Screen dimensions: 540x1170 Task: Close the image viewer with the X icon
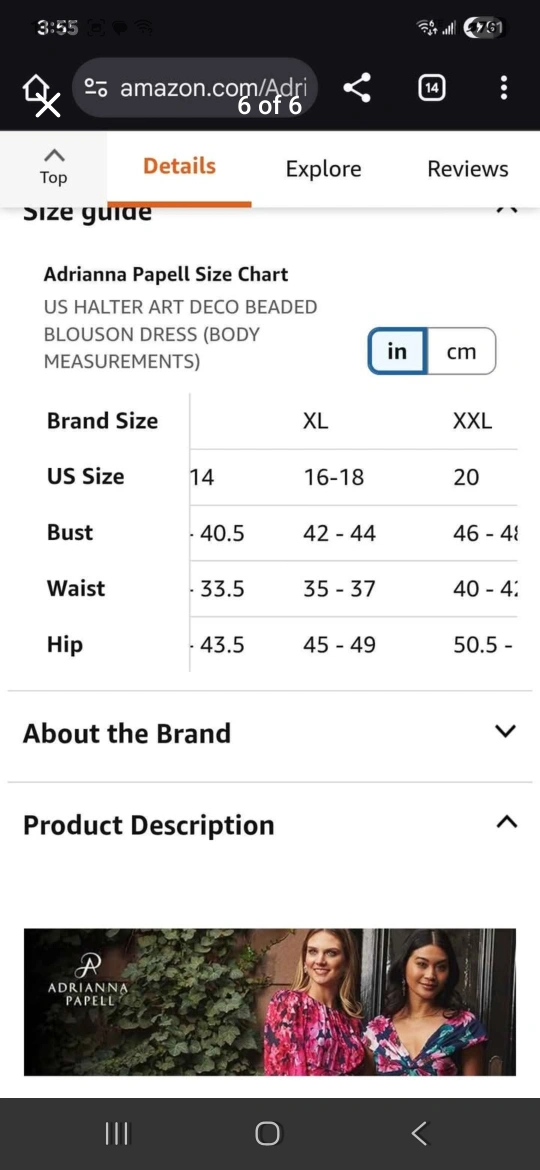(x=48, y=105)
